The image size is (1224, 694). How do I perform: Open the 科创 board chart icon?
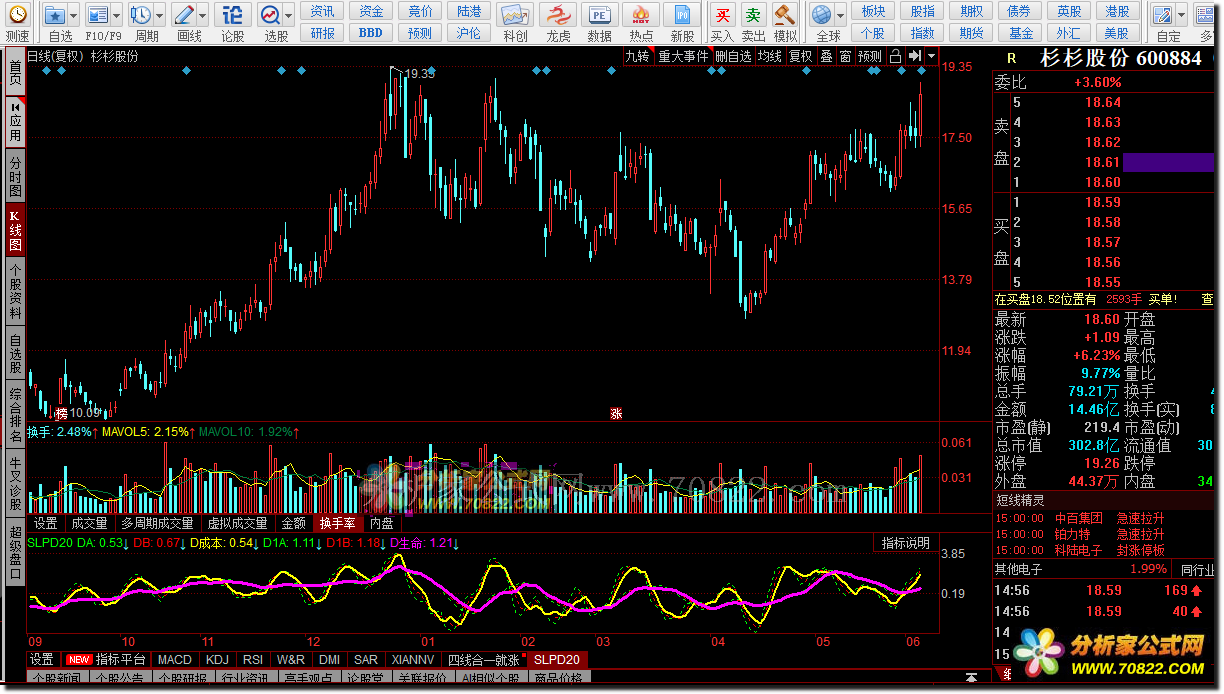[x=515, y=15]
